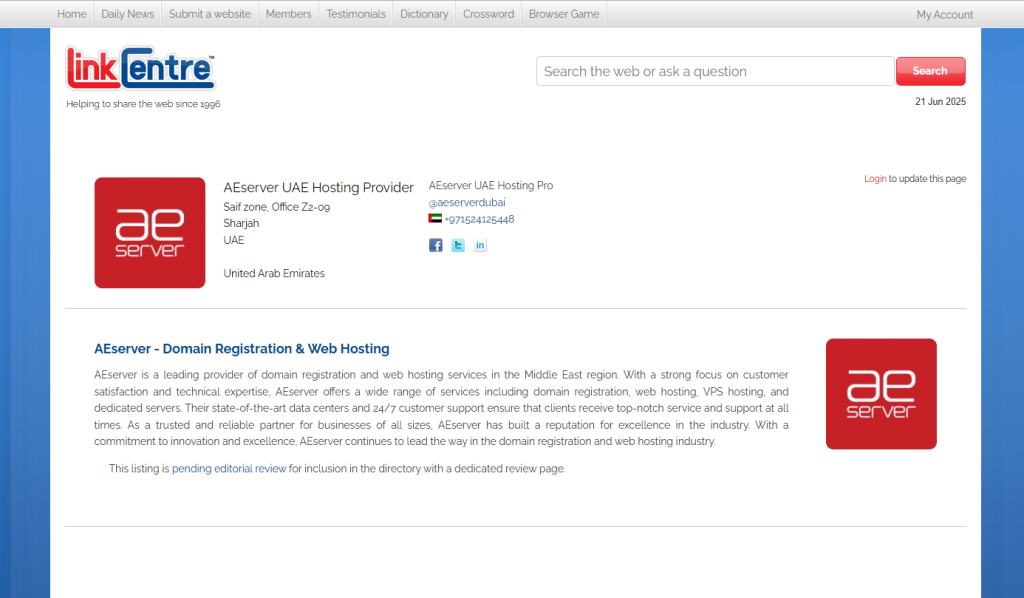The image size is (1024, 598).
Task: Open the Daily News menu item
Action: 127,14
